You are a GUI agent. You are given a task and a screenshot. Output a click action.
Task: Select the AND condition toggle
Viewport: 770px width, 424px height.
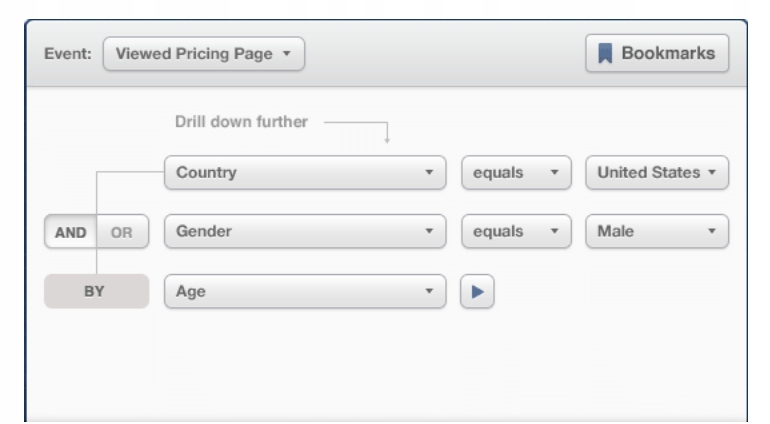coord(70,232)
